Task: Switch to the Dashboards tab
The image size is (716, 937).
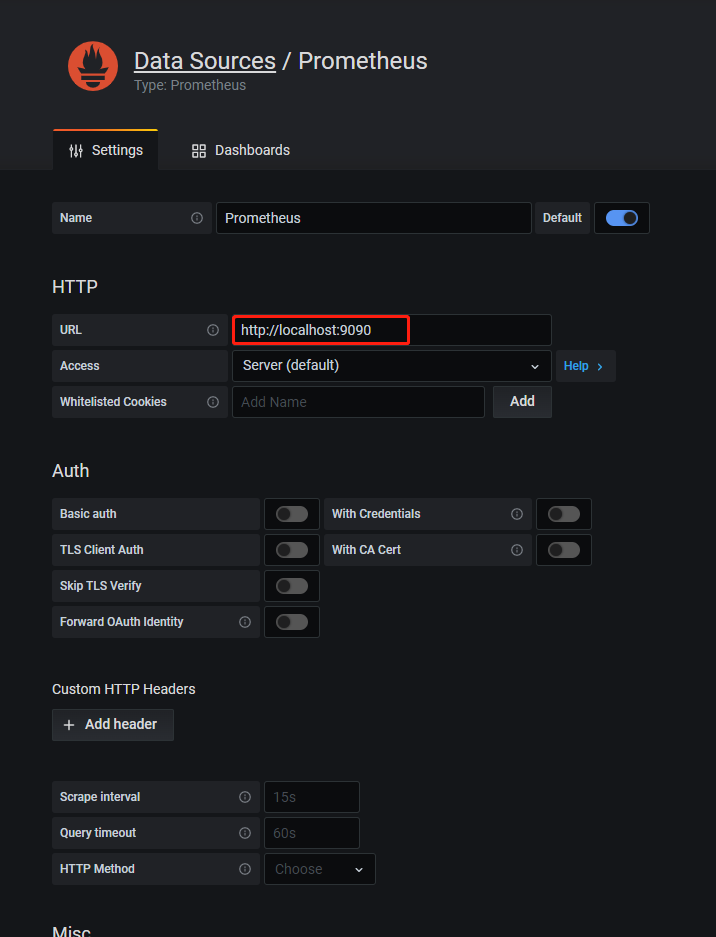Action: tap(241, 150)
